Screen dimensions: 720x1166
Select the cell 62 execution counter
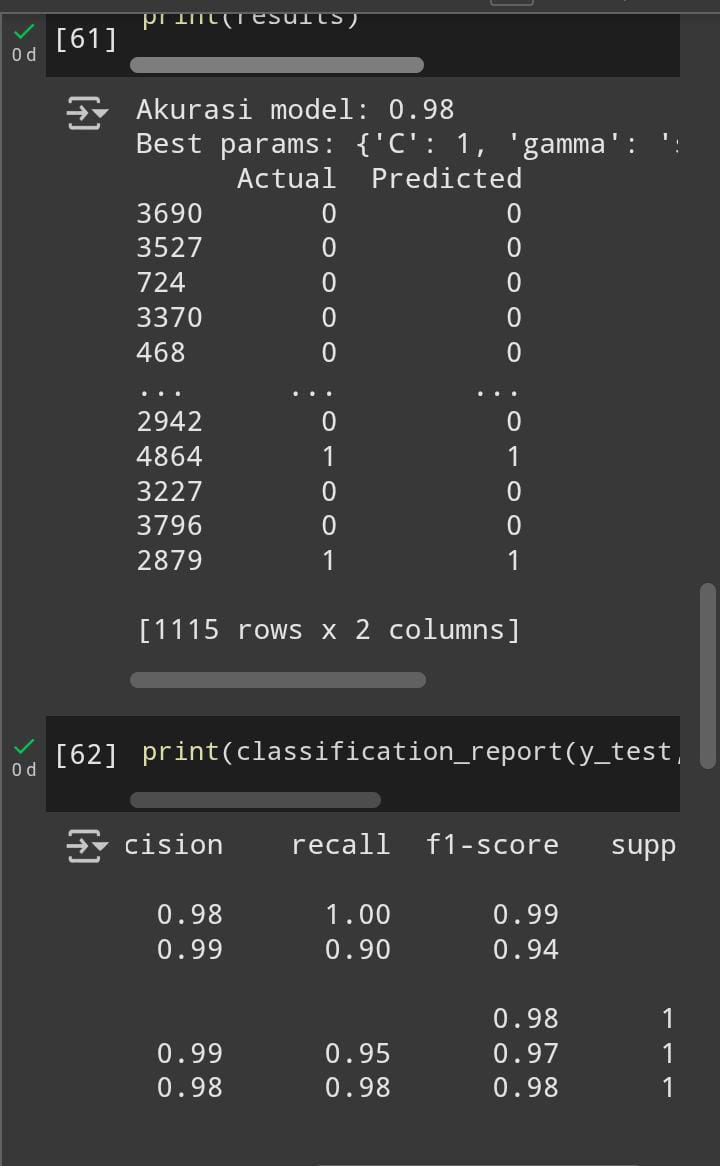[x=86, y=754]
